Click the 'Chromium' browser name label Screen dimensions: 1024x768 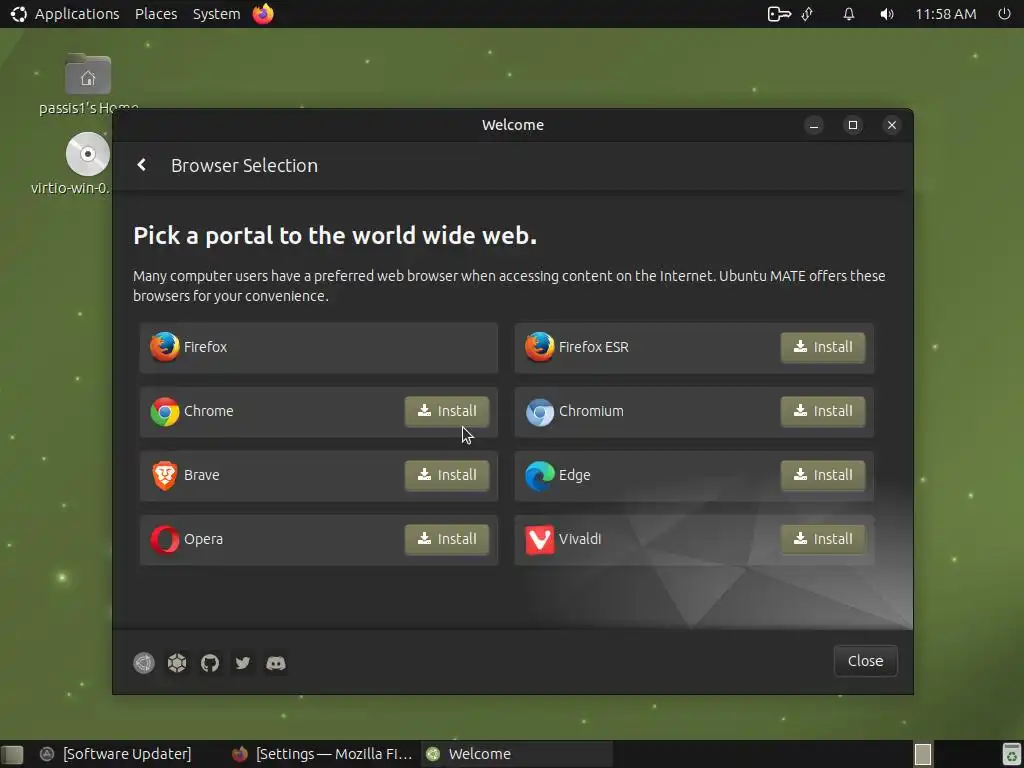591,411
